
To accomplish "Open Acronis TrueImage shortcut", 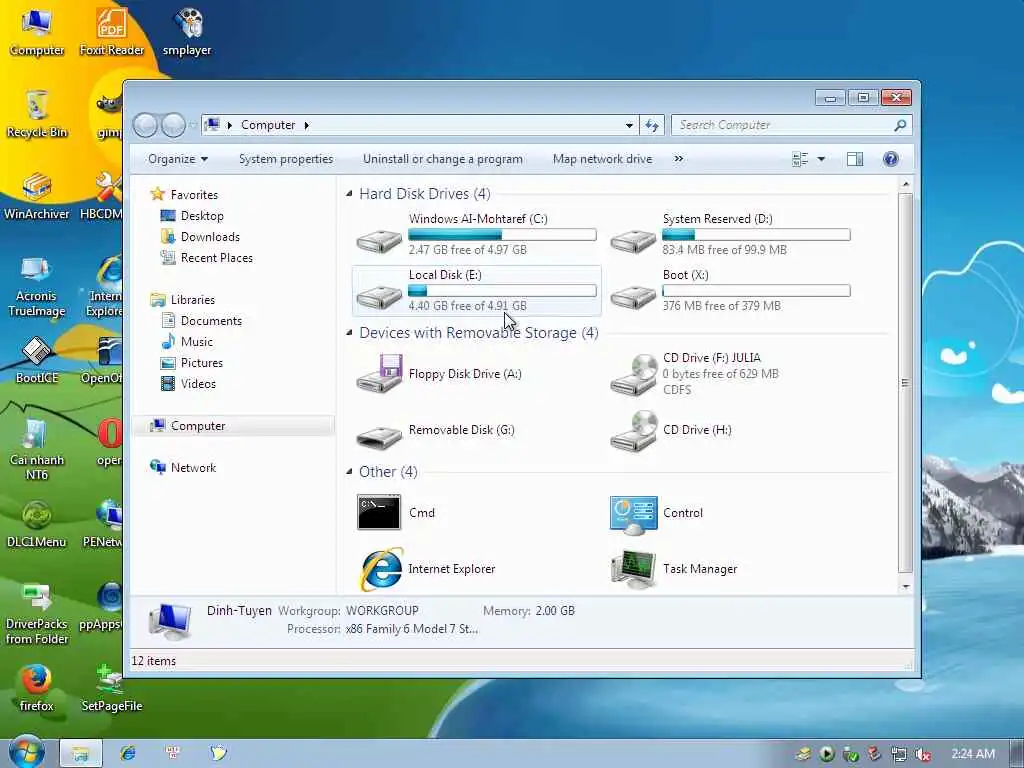I will coord(37,285).
